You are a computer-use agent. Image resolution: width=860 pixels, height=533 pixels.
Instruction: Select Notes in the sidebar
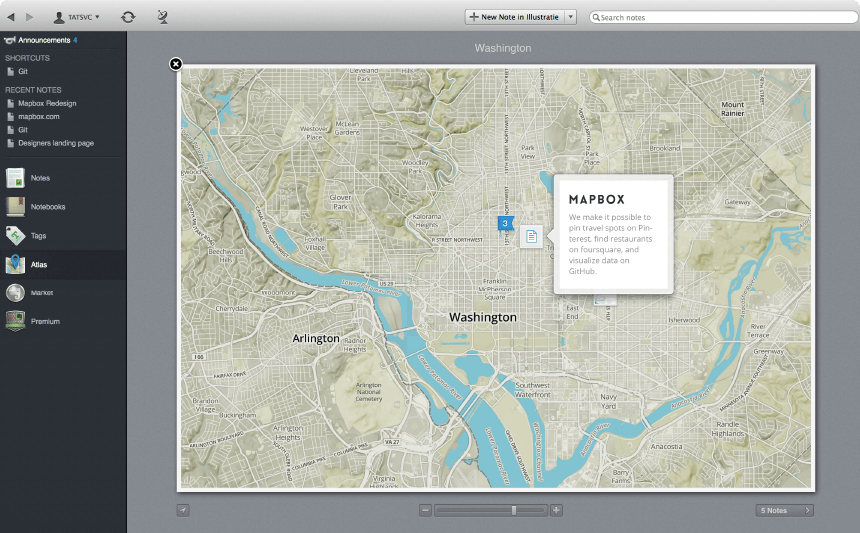[x=63, y=178]
